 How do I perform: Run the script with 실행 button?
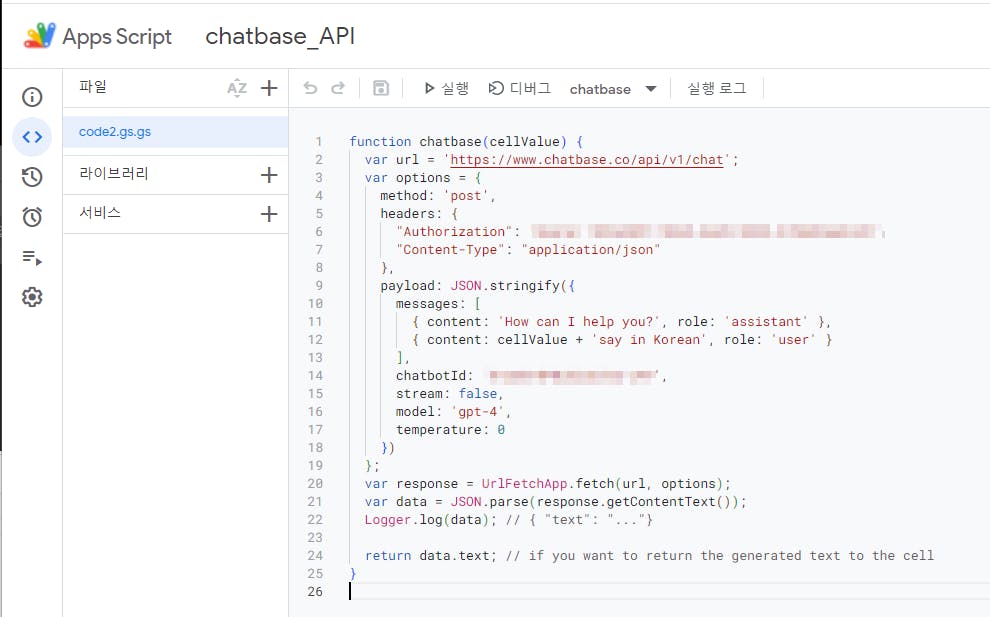pyautogui.click(x=446, y=88)
